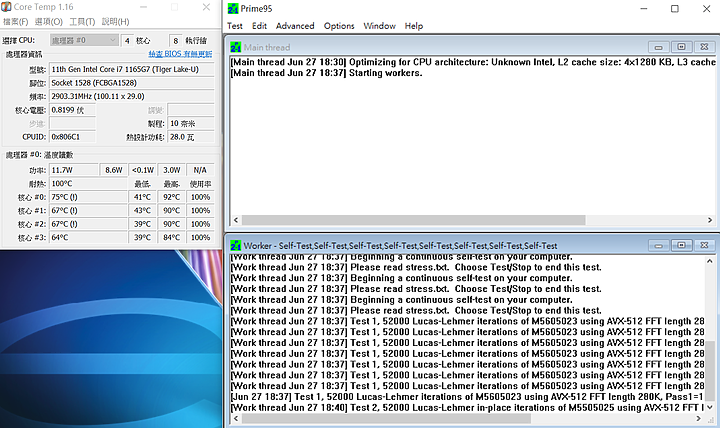The image size is (720, 428).
Task: Click the Worker window vertical scrollbar thumb
Action: (710, 370)
